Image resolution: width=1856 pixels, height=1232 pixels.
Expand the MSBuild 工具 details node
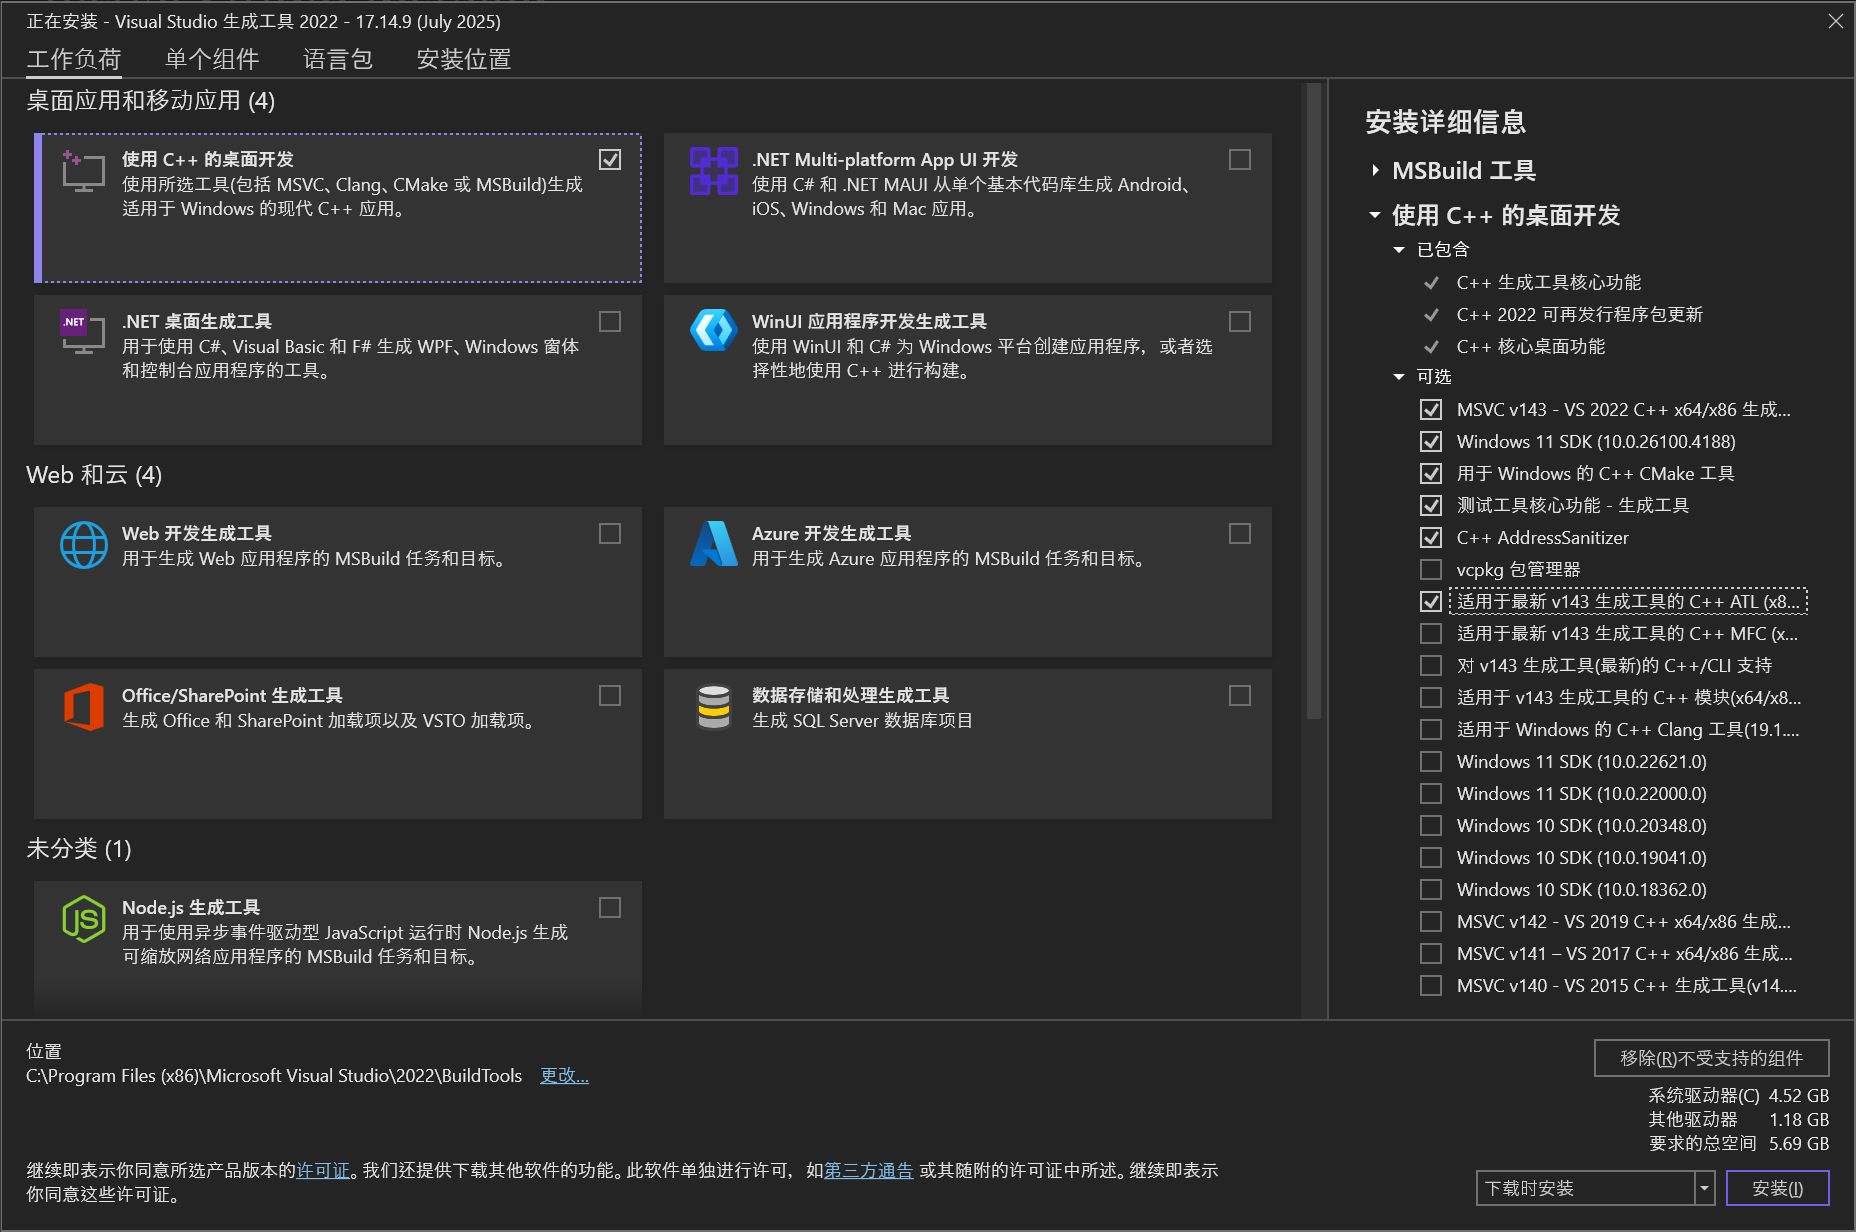pyautogui.click(x=1376, y=171)
